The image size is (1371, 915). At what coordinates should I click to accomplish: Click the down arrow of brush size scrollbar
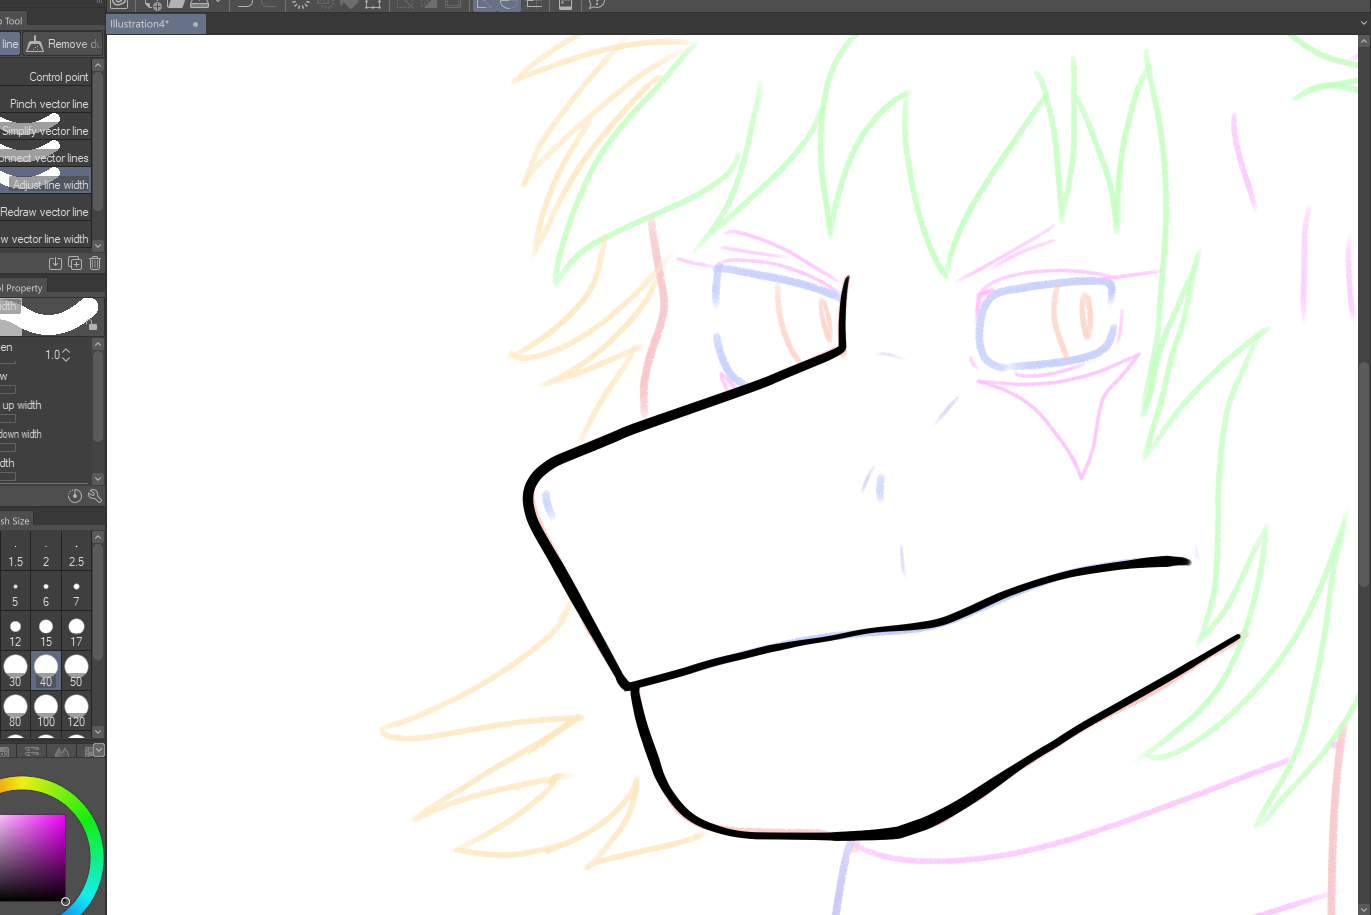(x=98, y=731)
